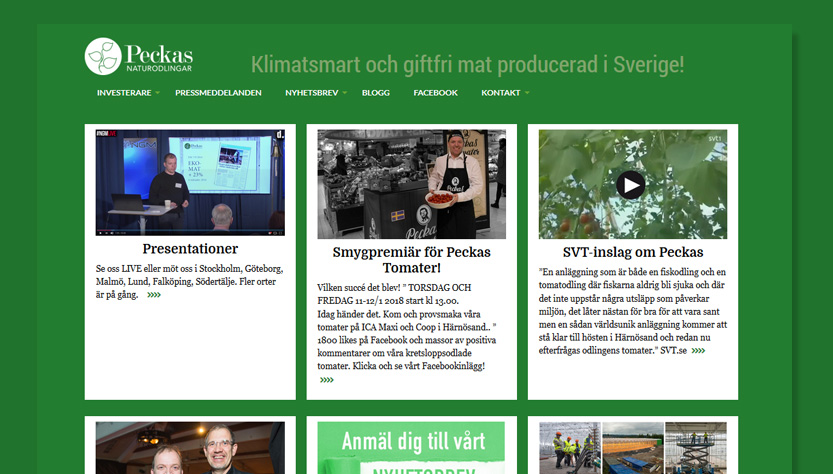
Task: Open the KONTAKT menu item
Action: [500, 93]
